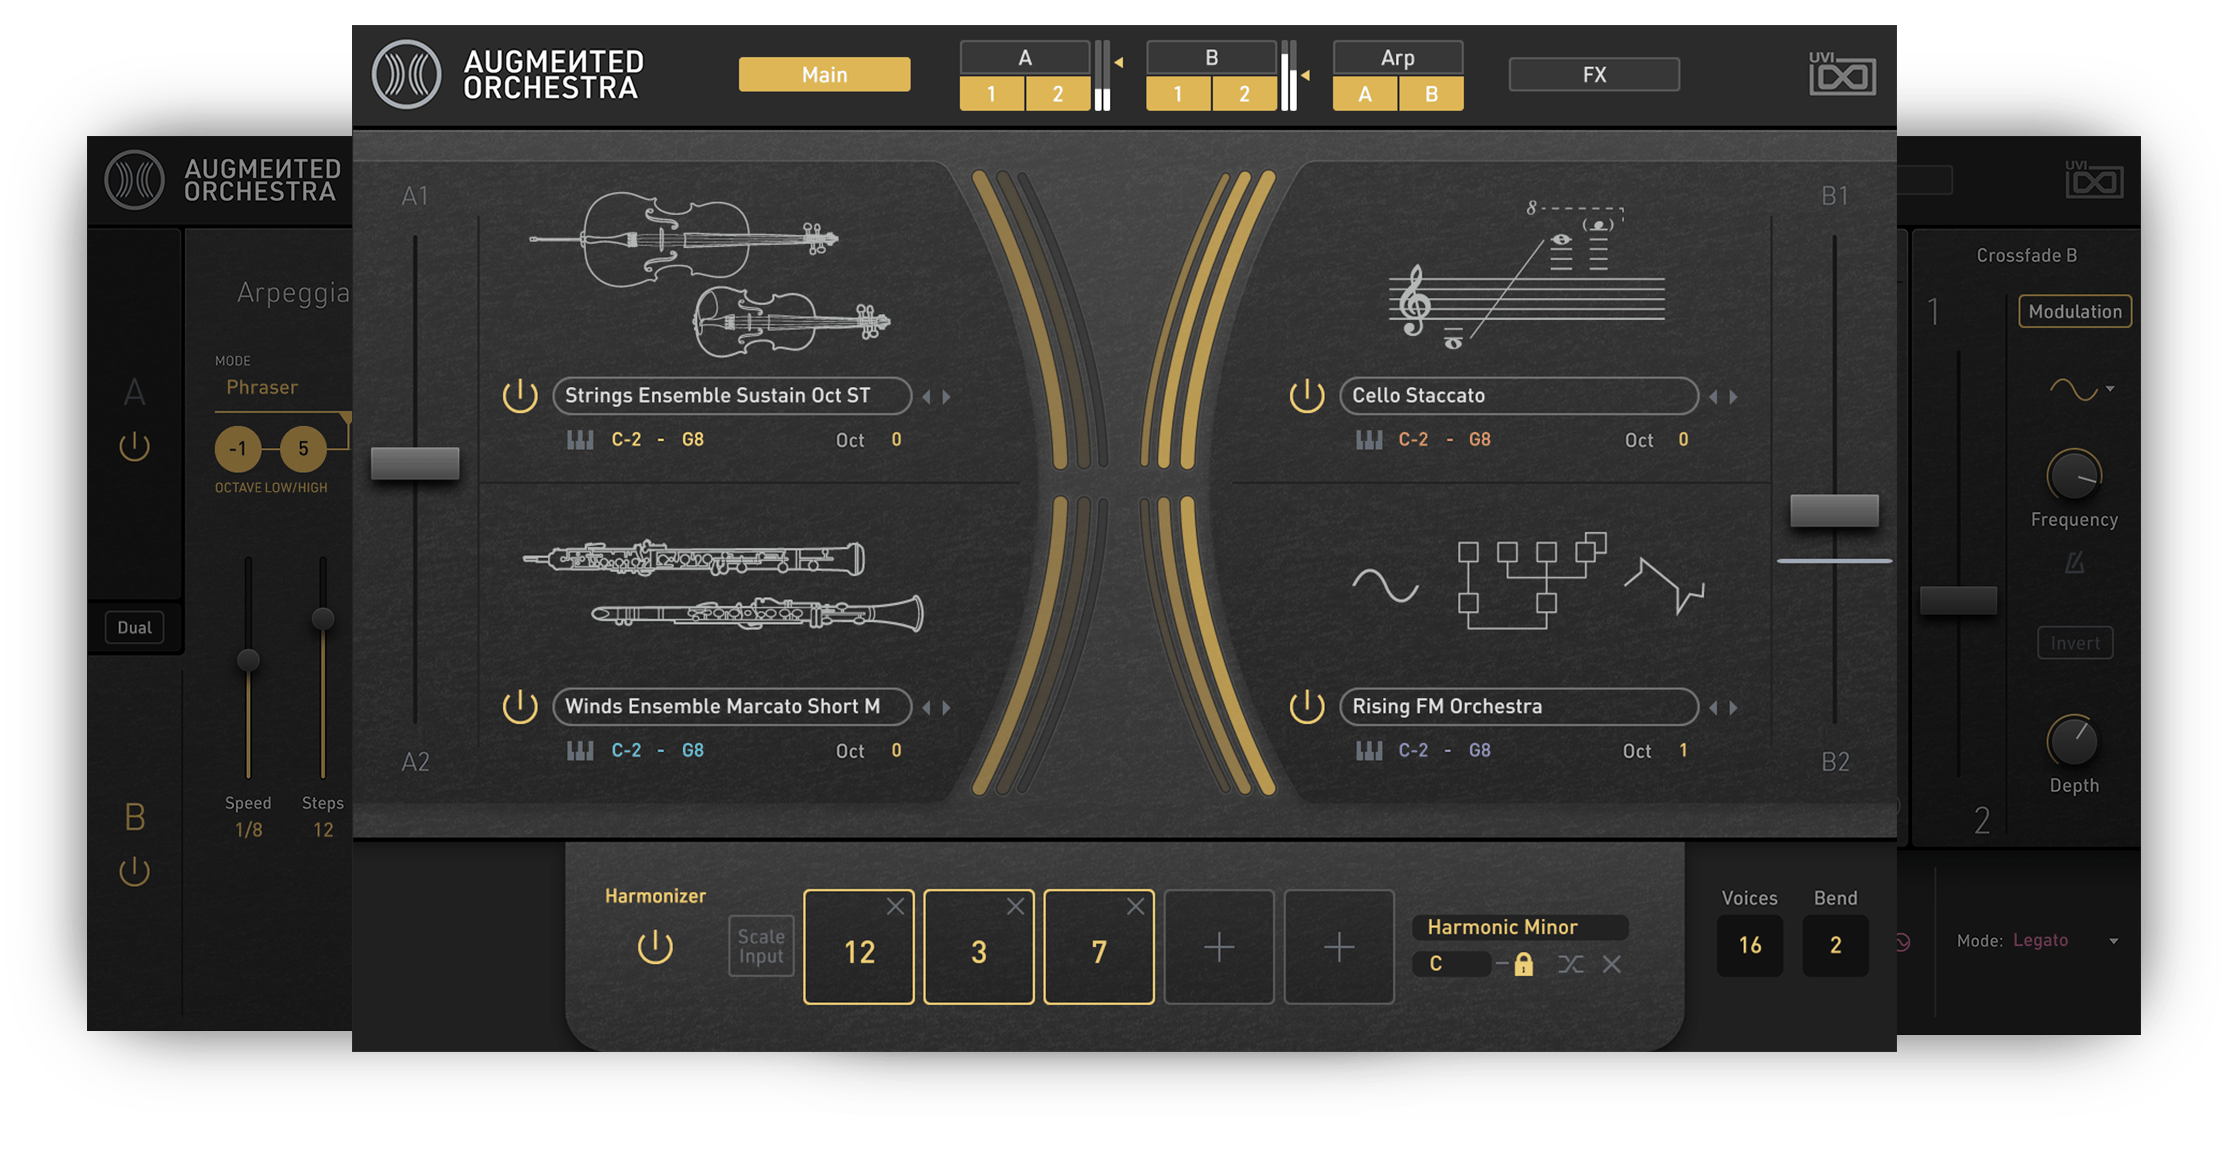Image resolution: width=2221 pixels, height=1160 pixels.
Task: Toggle Invert in Crossfade B window
Action: (x=2075, y=643)
